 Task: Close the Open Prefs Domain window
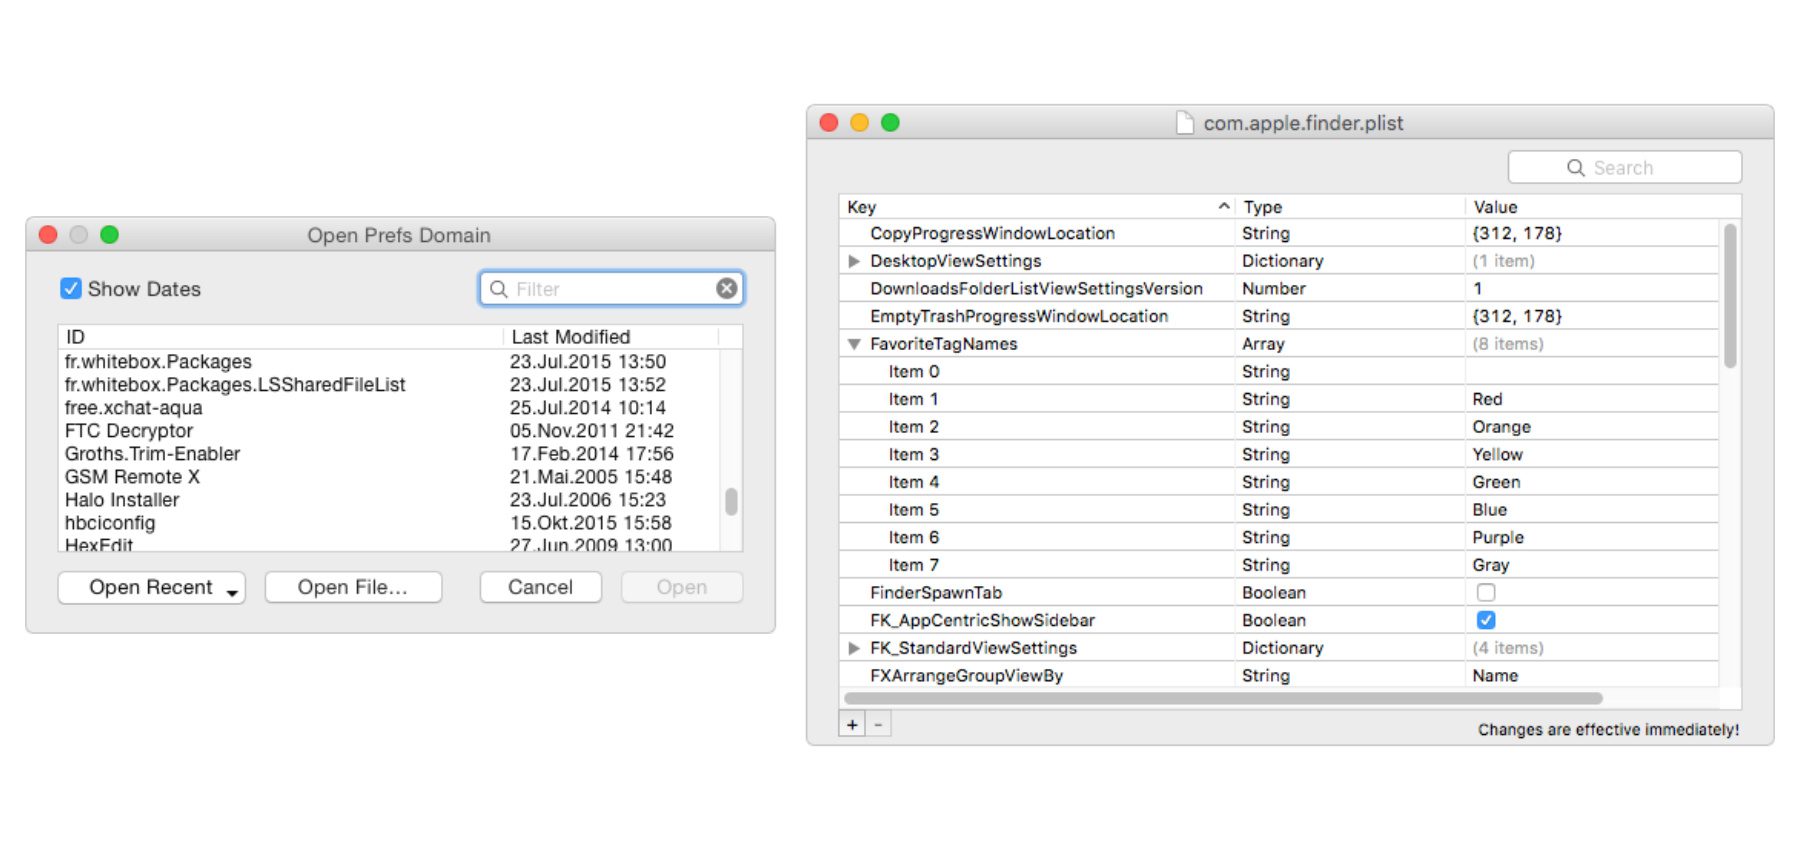click(48, 235)
